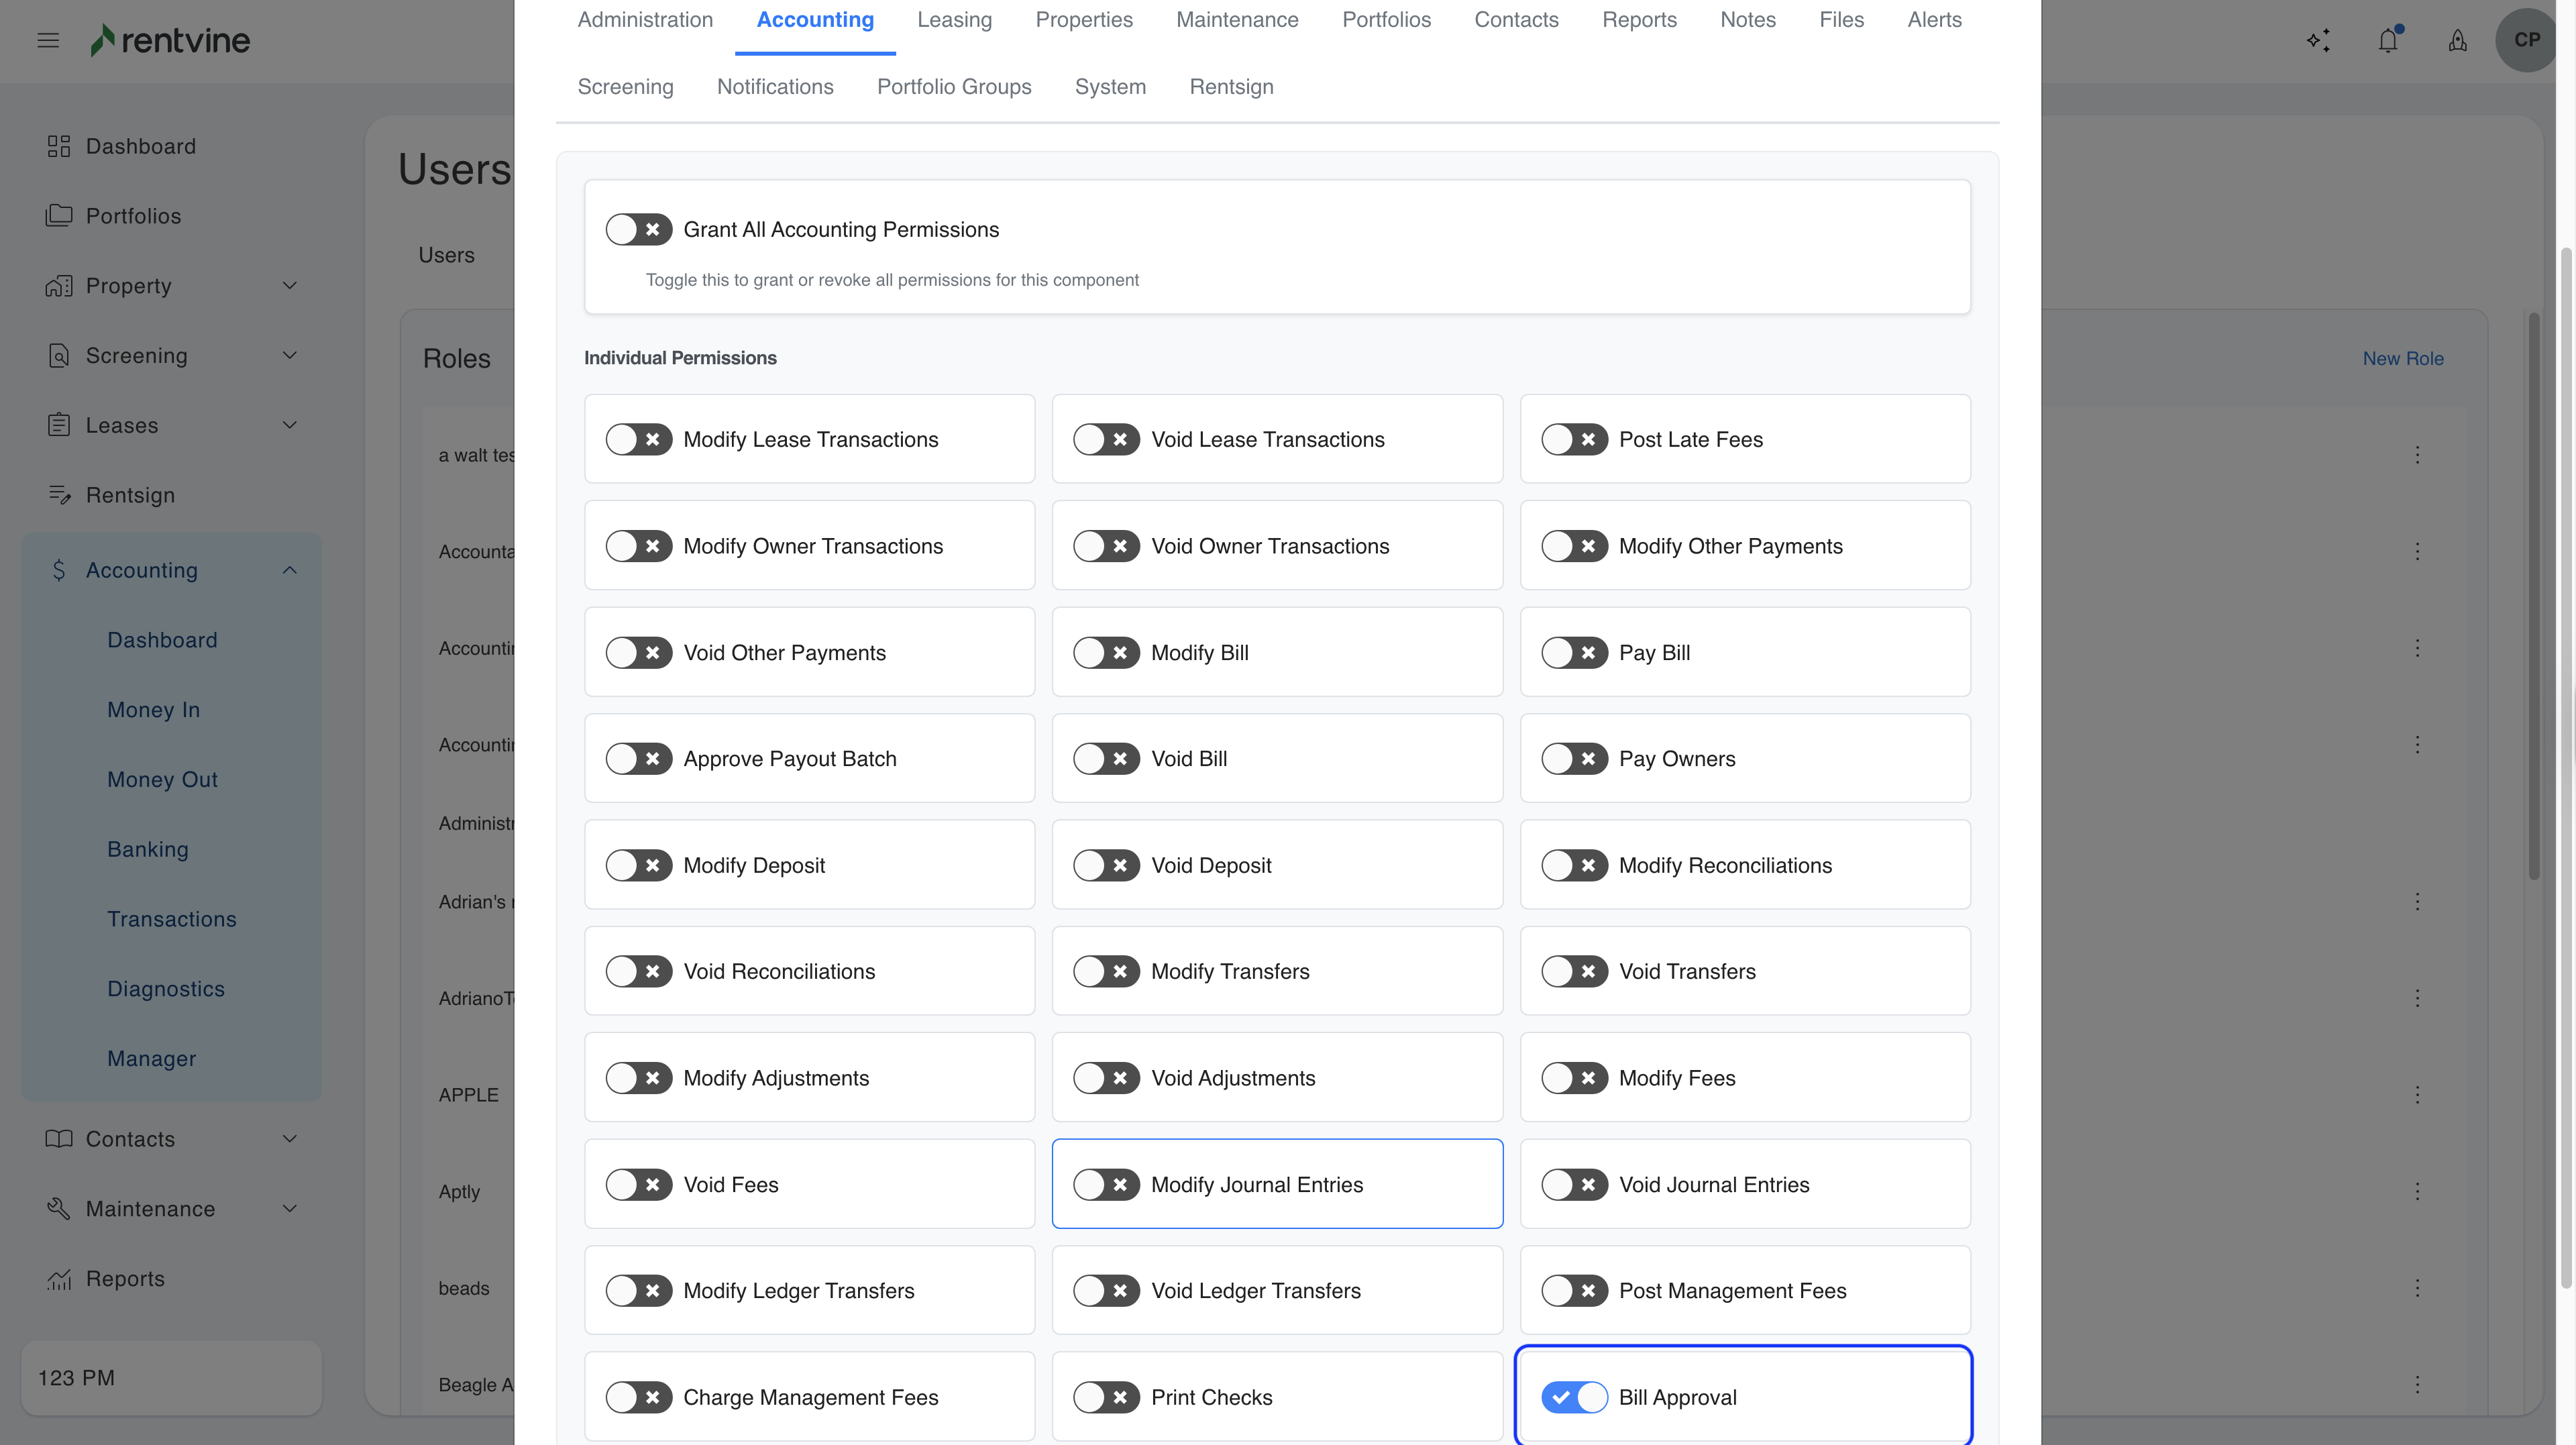The width and height of the screenshot is (2576, 1445).
Task: Disable the Bill Approval toggle
Action: click(1574, 1397)
